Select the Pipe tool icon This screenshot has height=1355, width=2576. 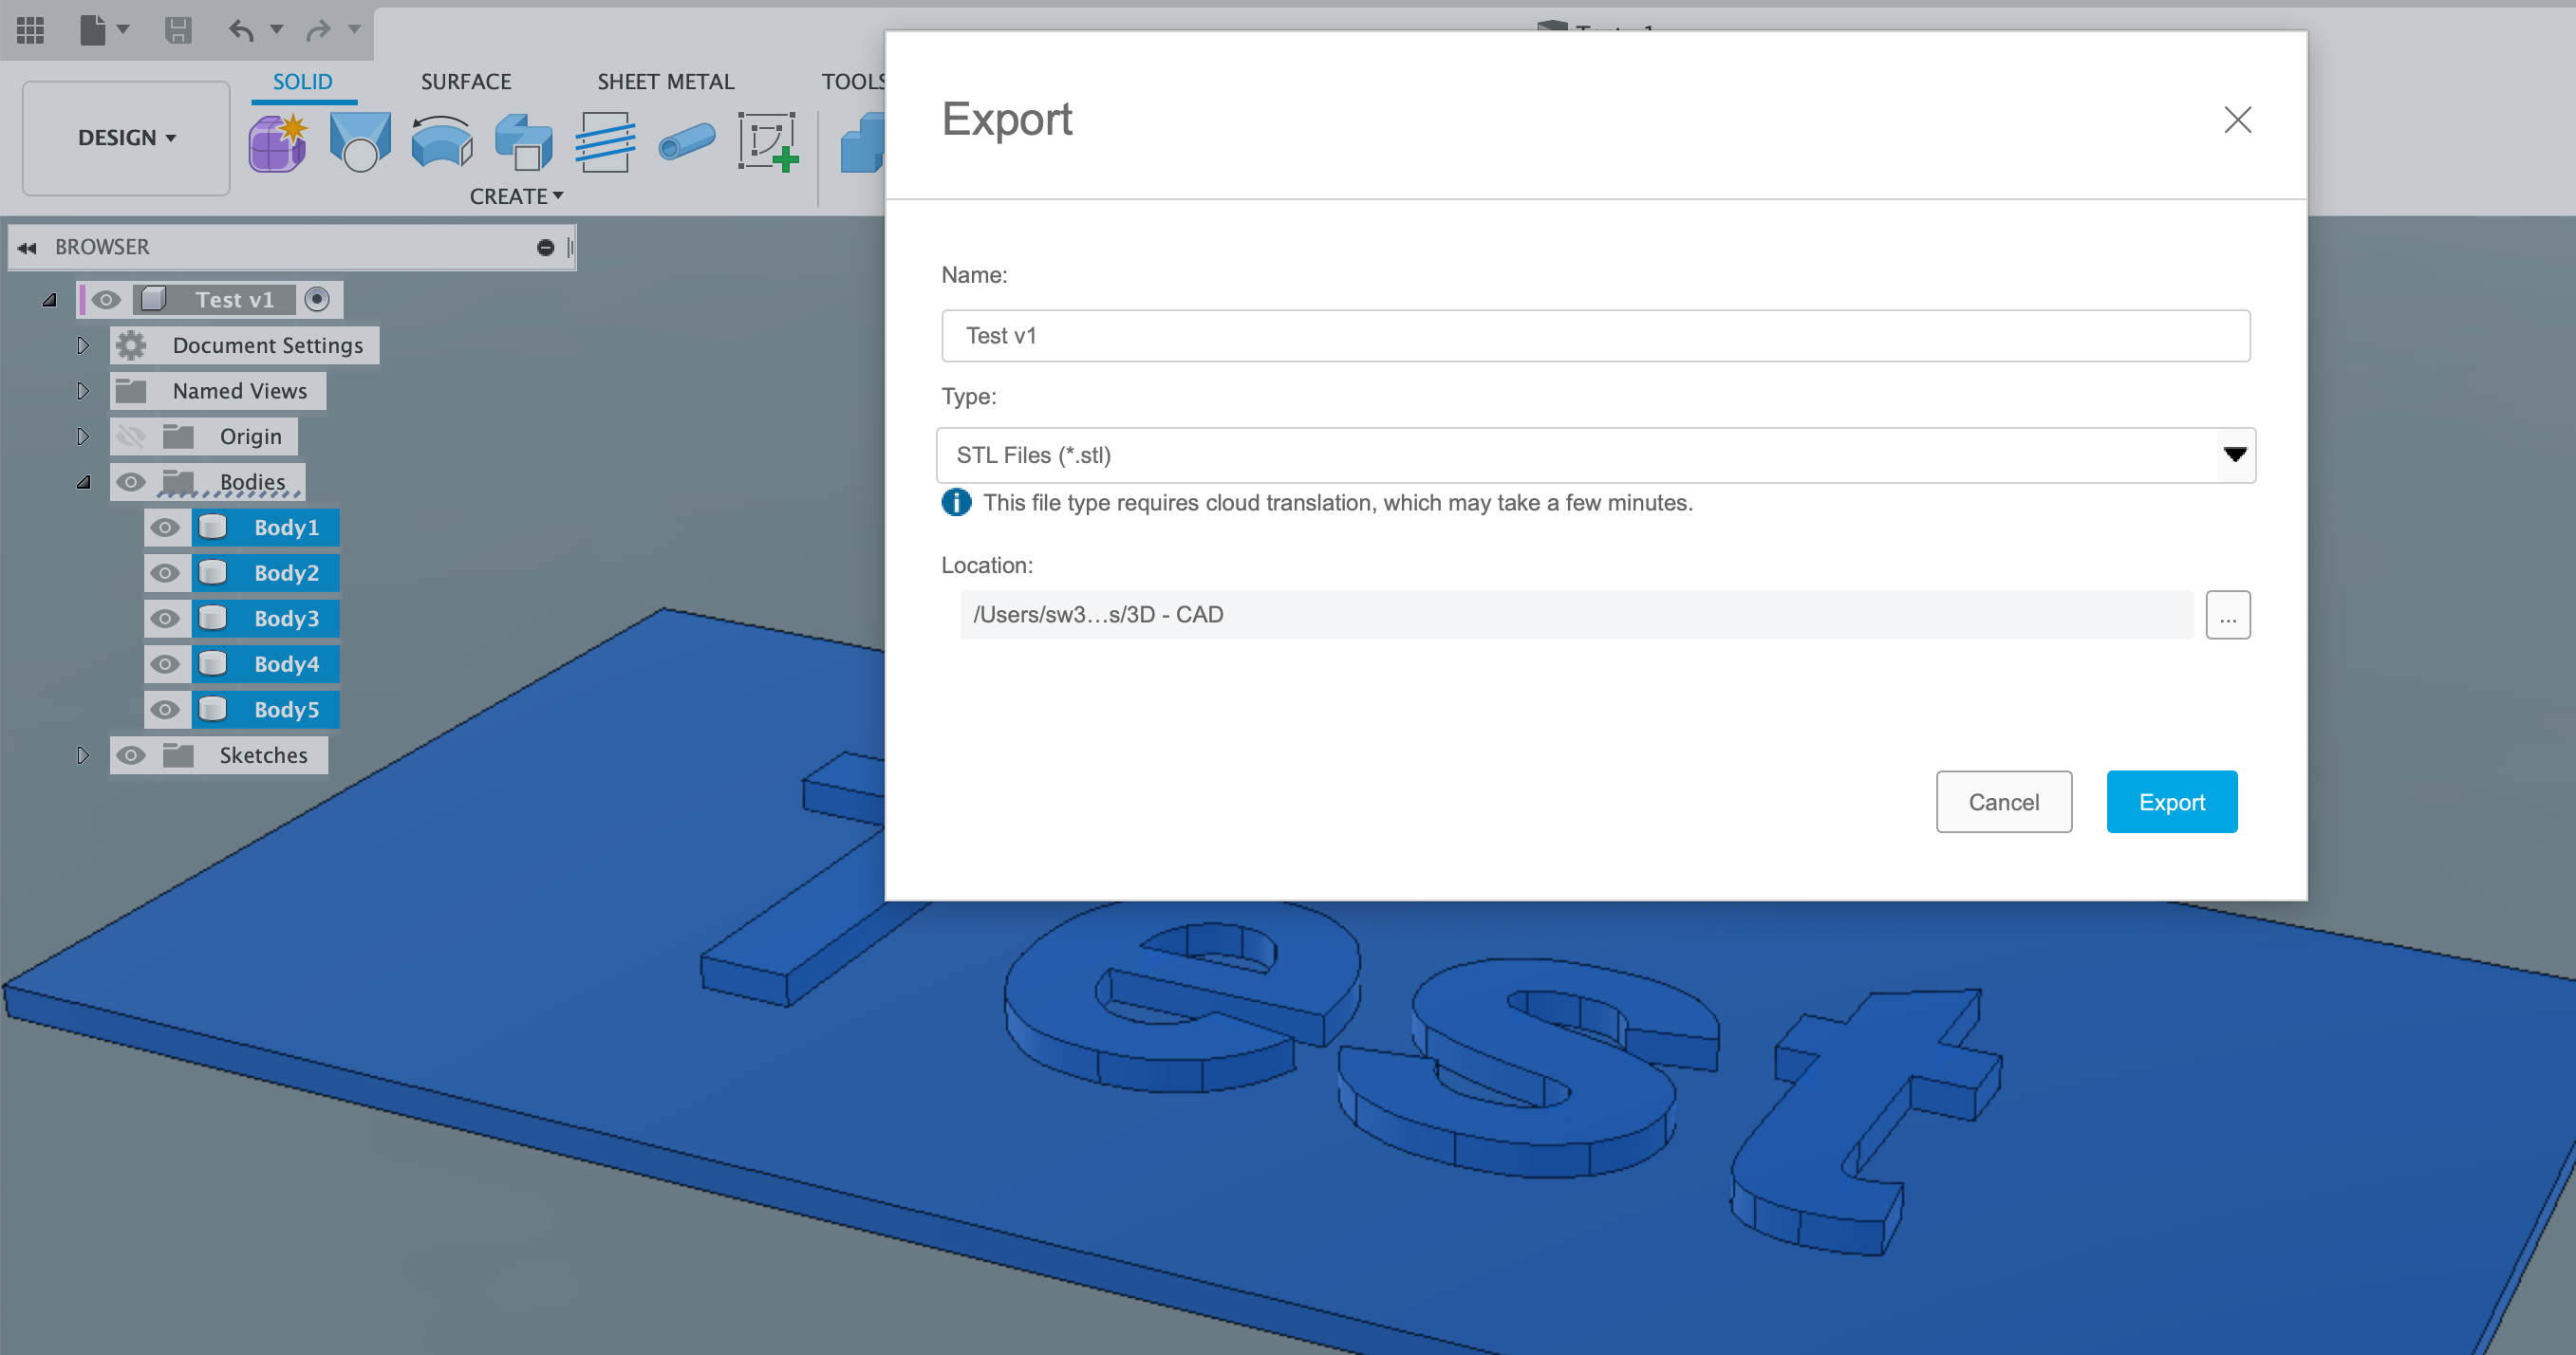pos(687,142)
